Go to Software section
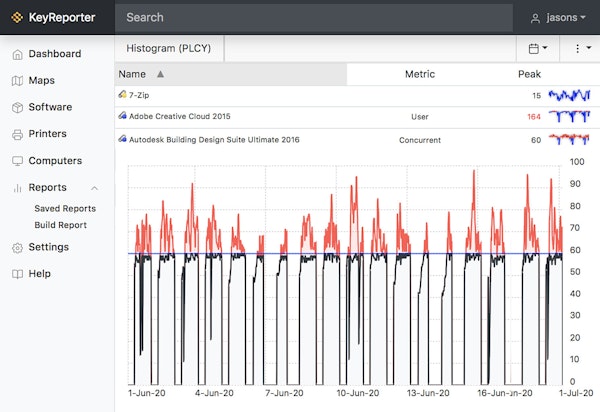 50,107
